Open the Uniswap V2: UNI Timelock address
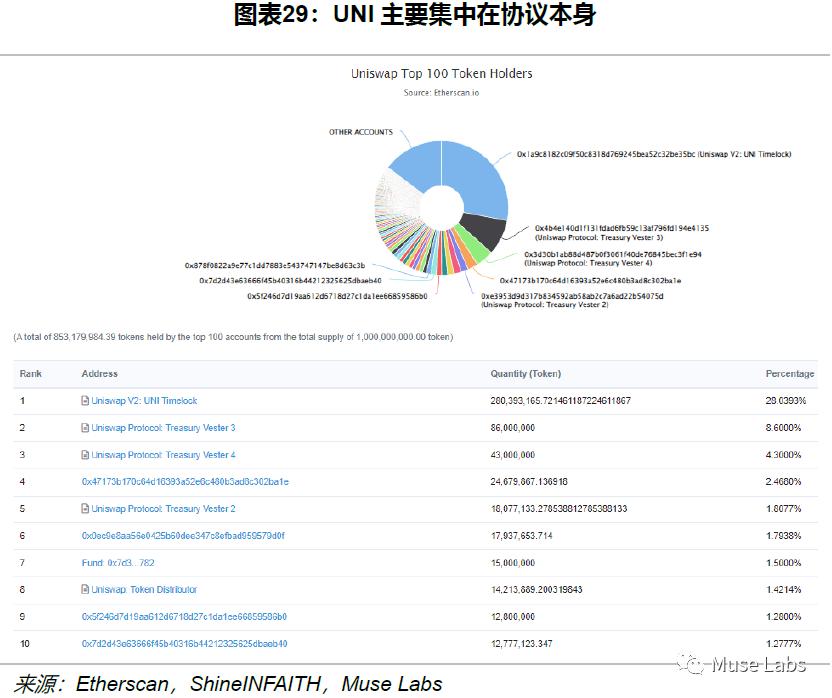The image size is (832, 698). 144,401
